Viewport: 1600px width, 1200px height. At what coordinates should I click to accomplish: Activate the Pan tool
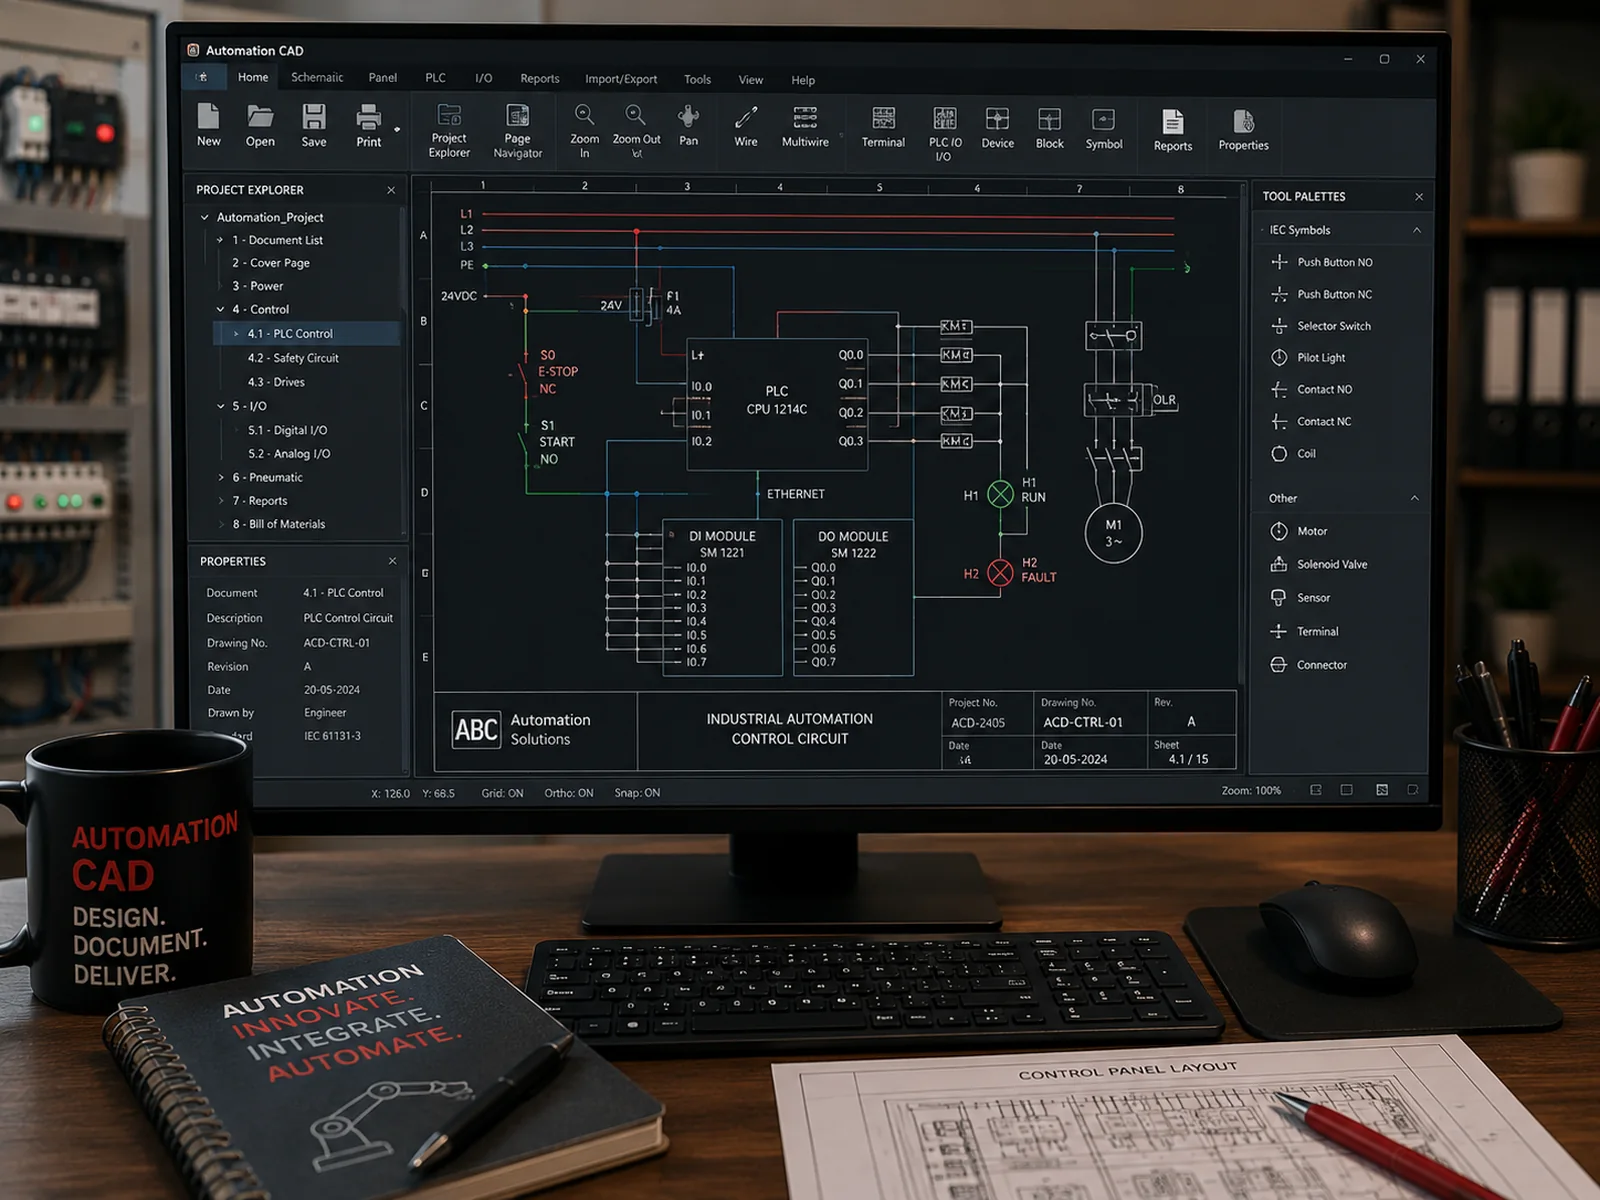click(689, 116)
